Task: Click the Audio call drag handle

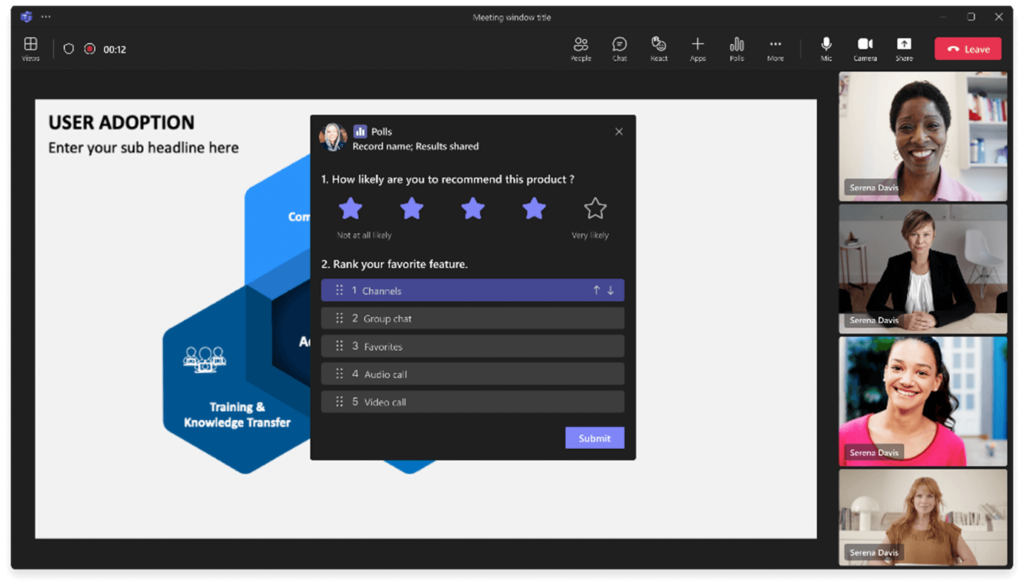Action: click(x=339, y=374)
